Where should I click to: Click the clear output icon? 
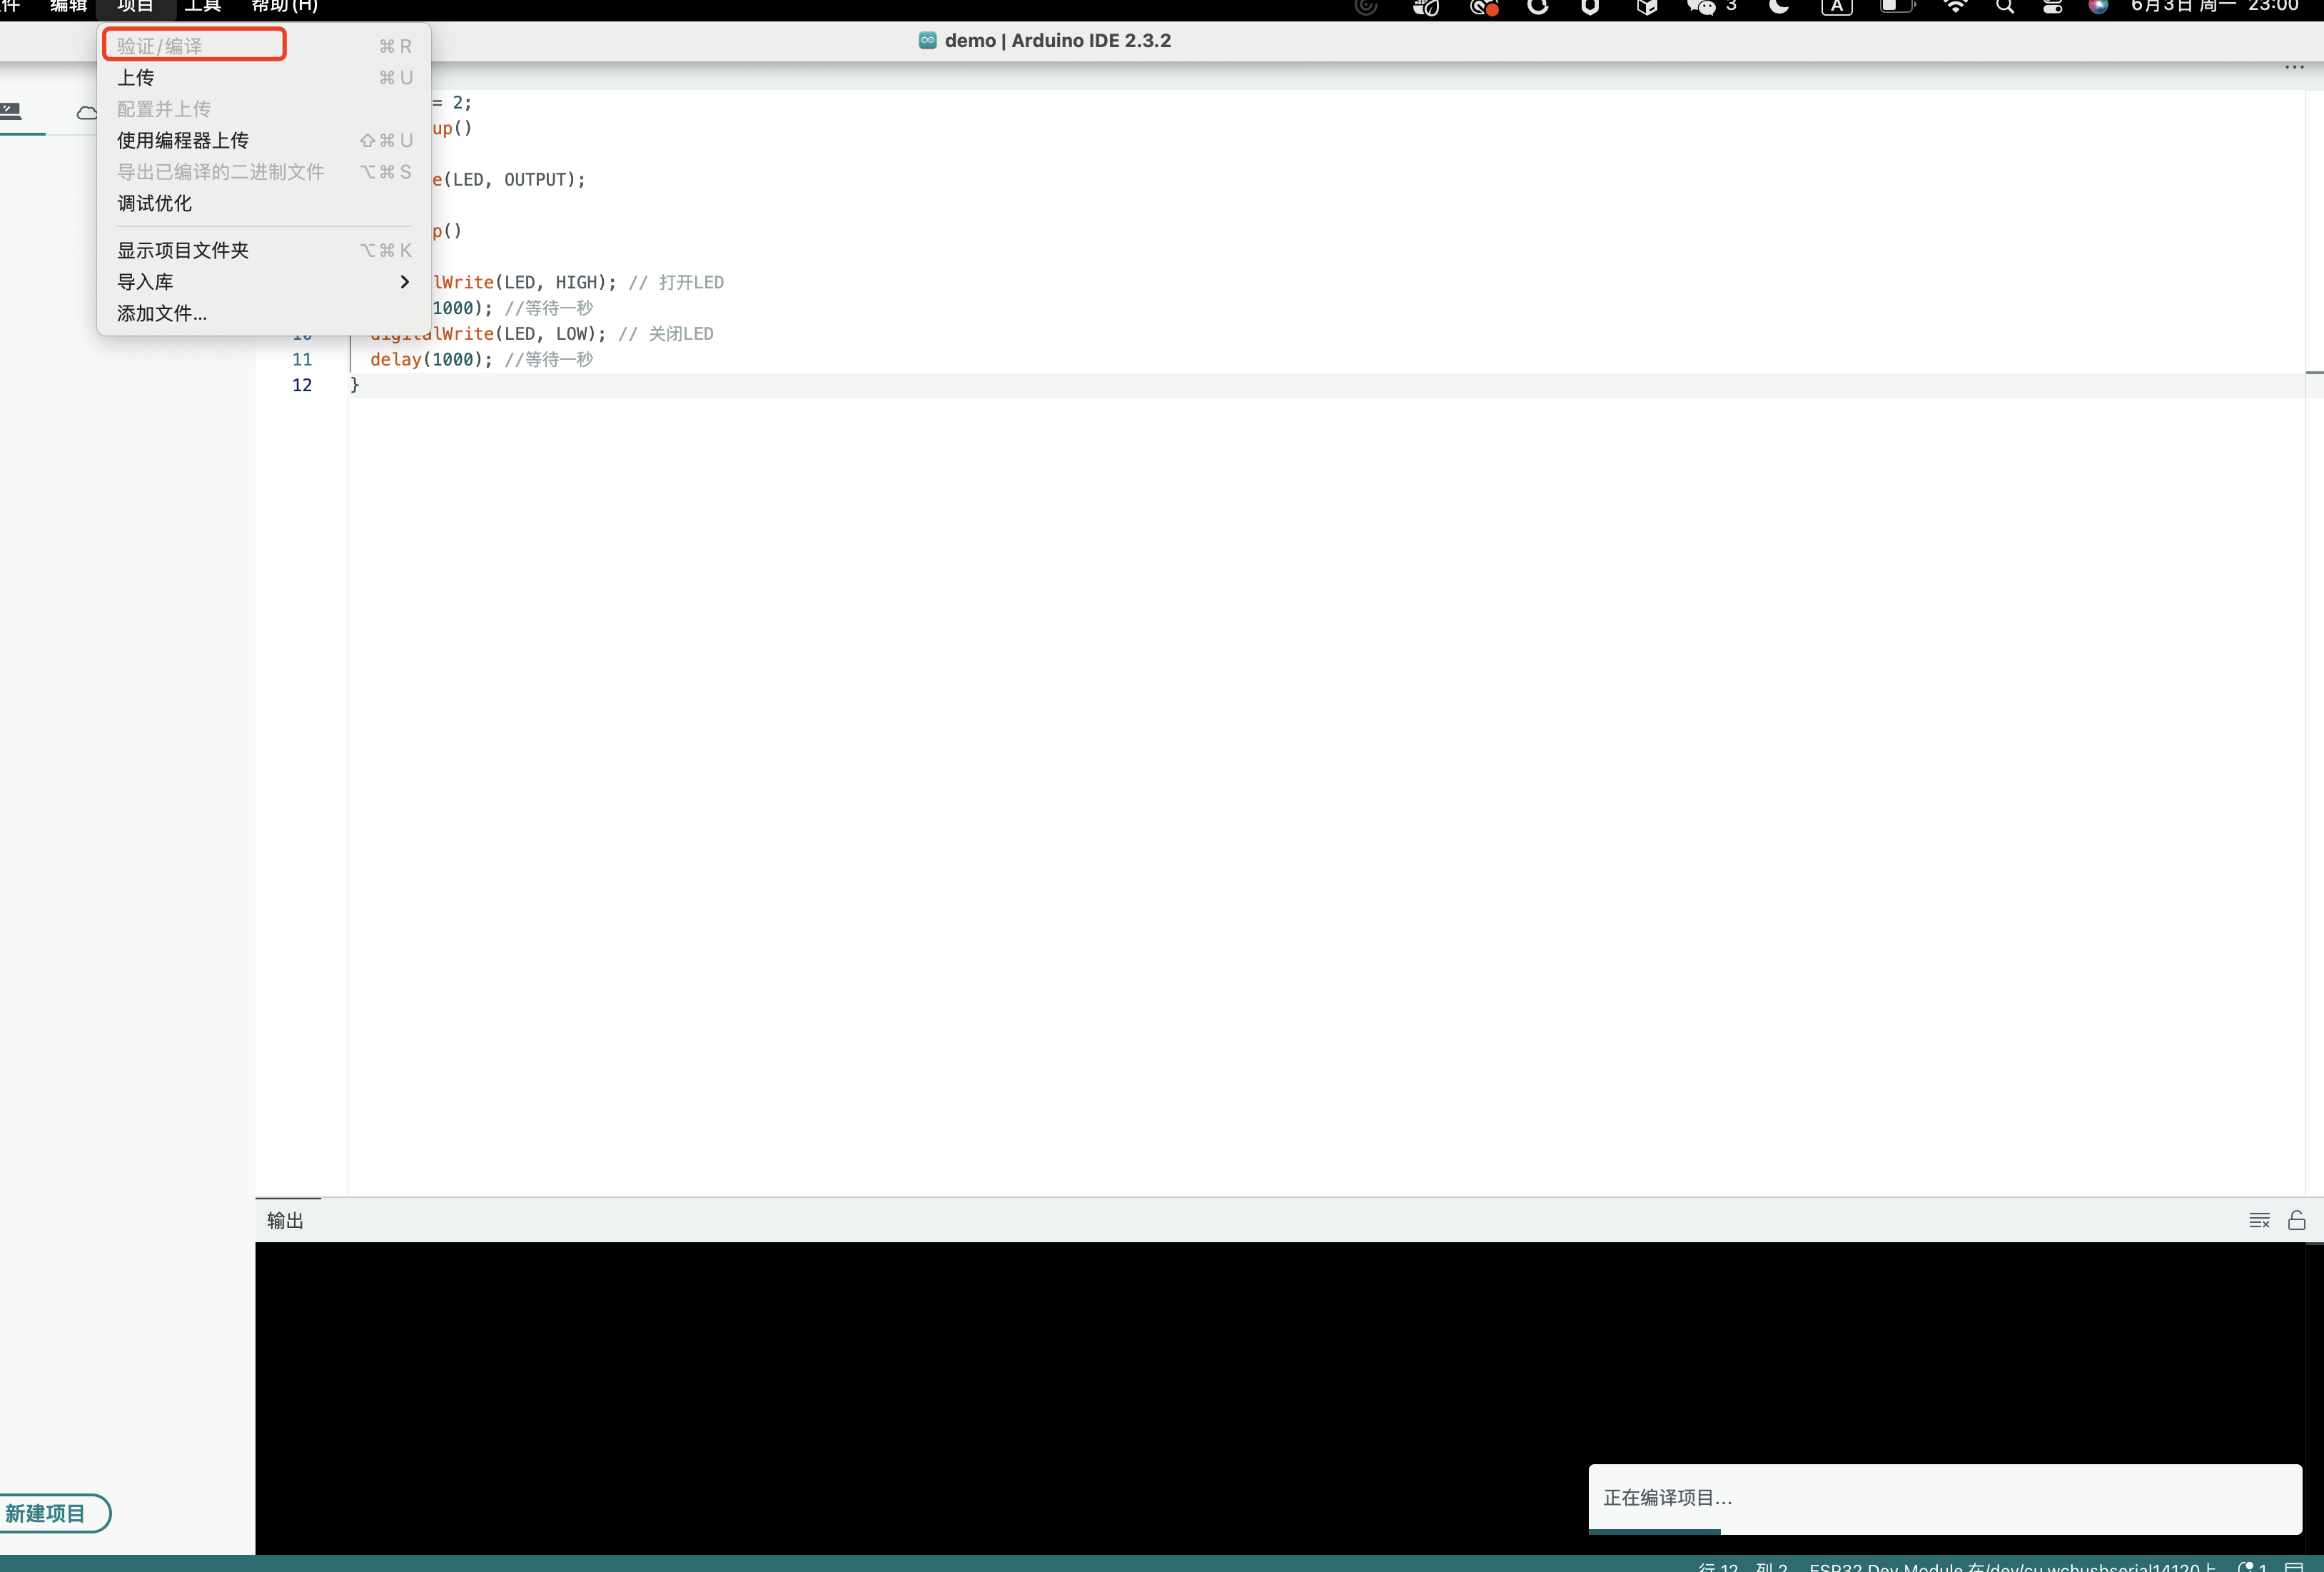(x=2258, y=1220)
